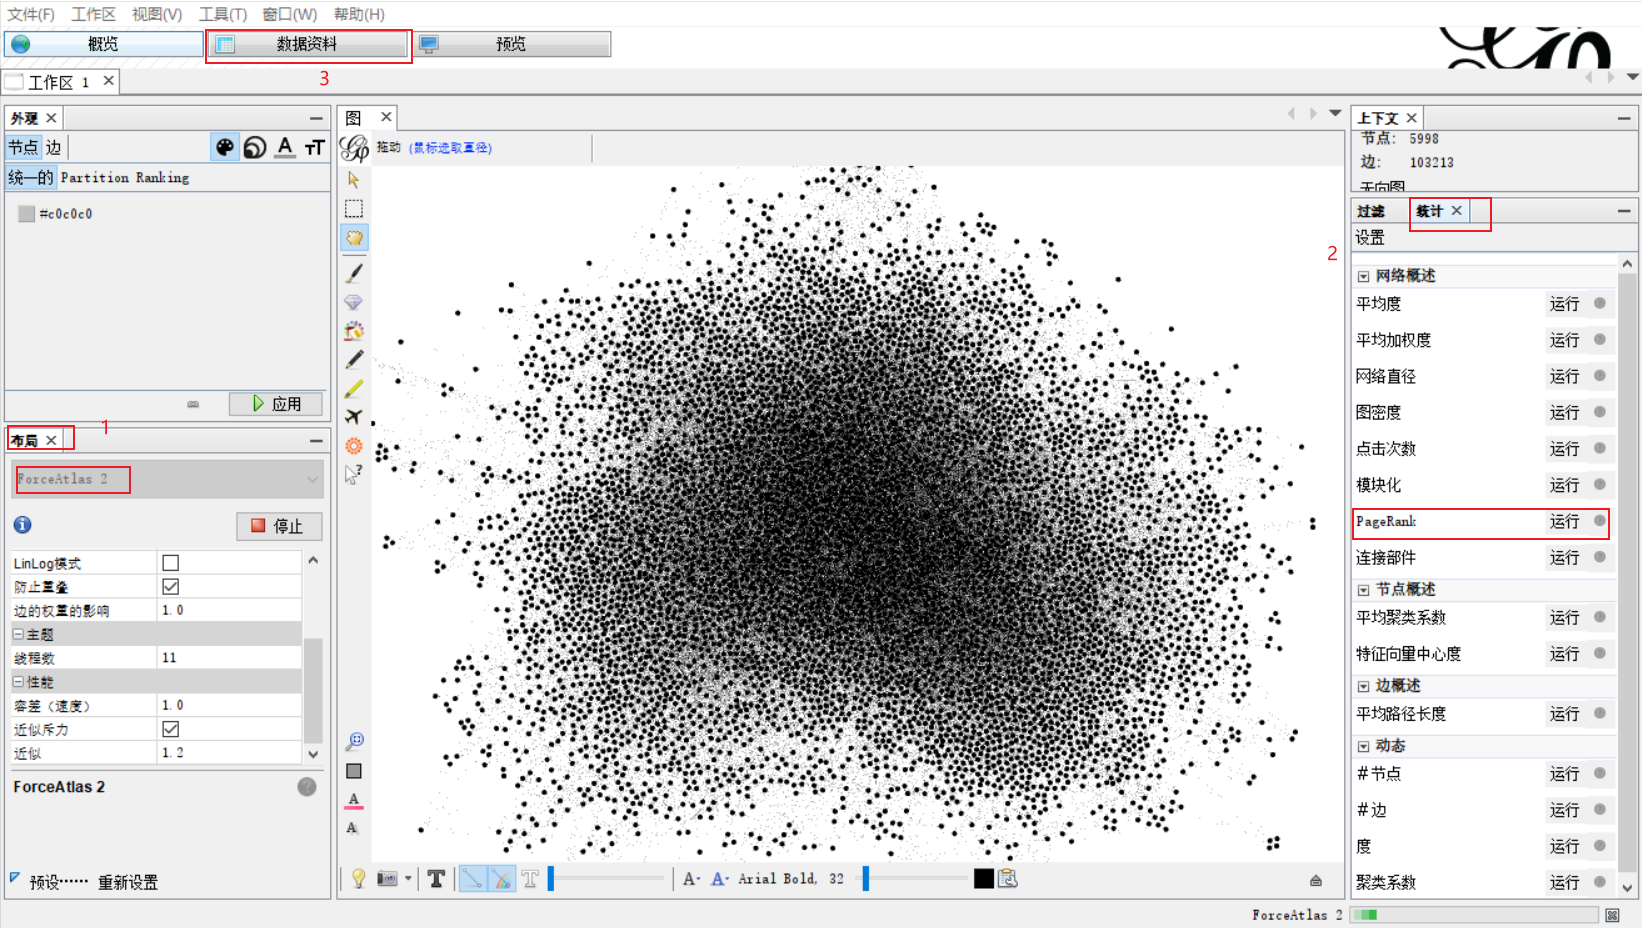1642x928 pixels.
Task: Select the direct selection arrow tool
Action: click(x=354, y=180)
